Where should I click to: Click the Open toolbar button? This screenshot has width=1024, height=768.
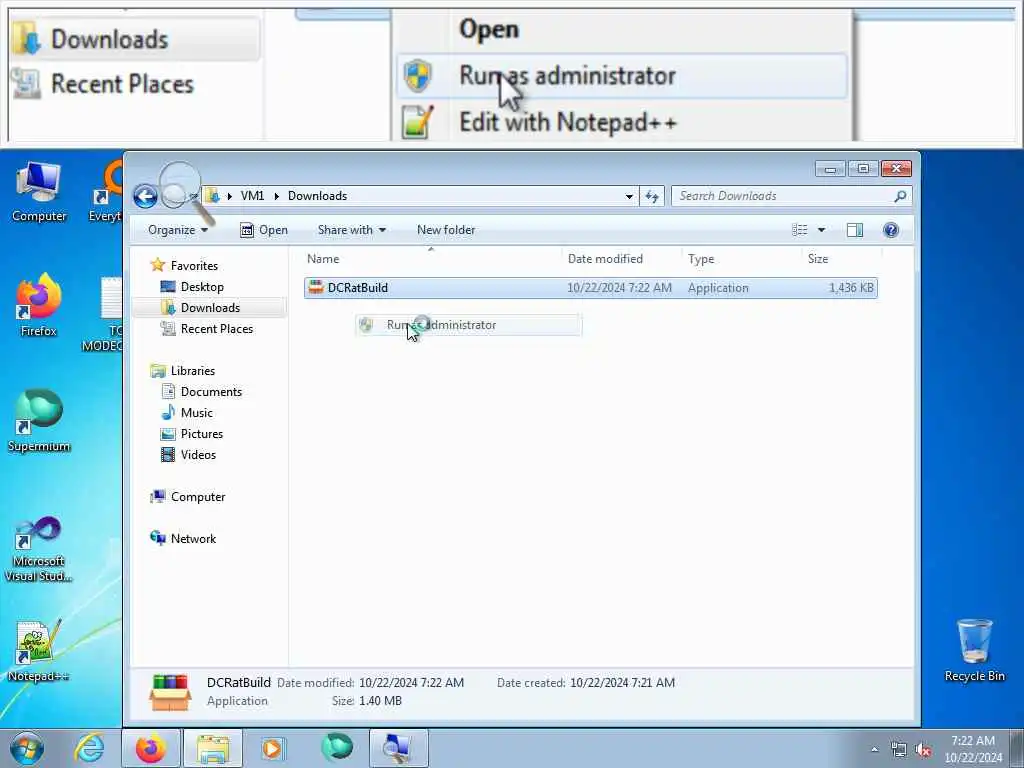264,230
